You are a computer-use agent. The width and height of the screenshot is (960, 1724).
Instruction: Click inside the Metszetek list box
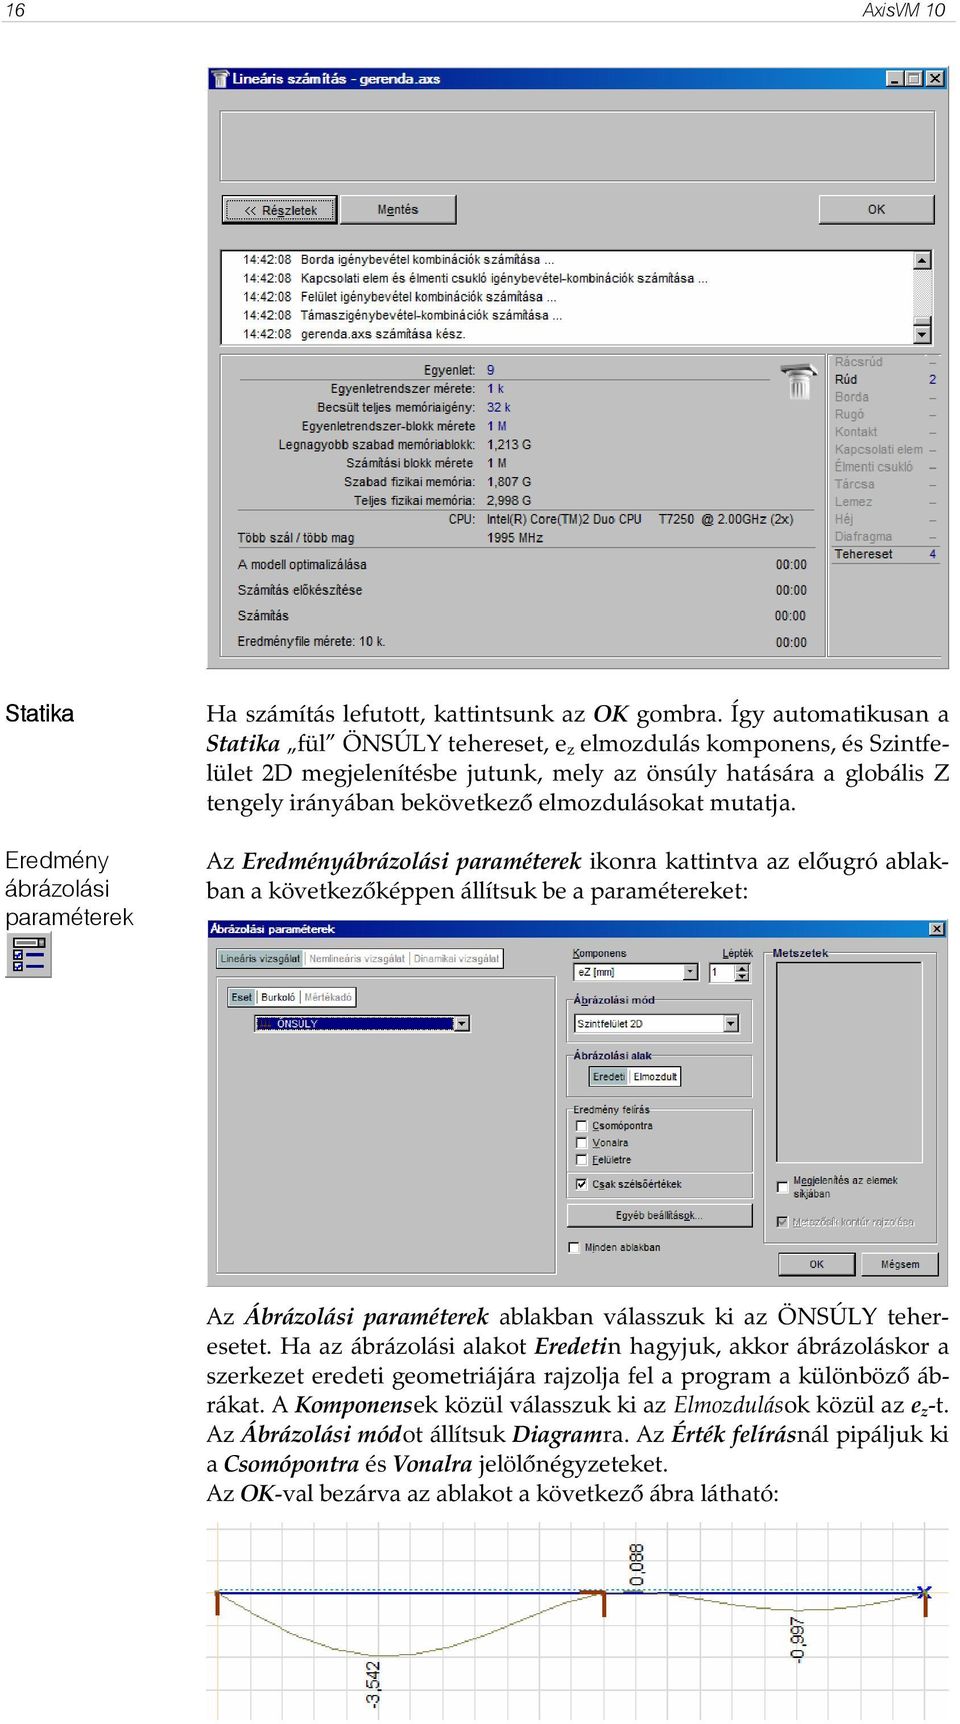pyautogui.click(x=849, y=1060)
